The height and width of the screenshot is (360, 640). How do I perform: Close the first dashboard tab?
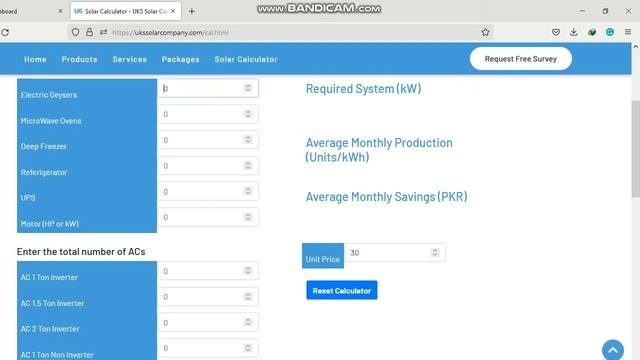click(x=60, y=11)
